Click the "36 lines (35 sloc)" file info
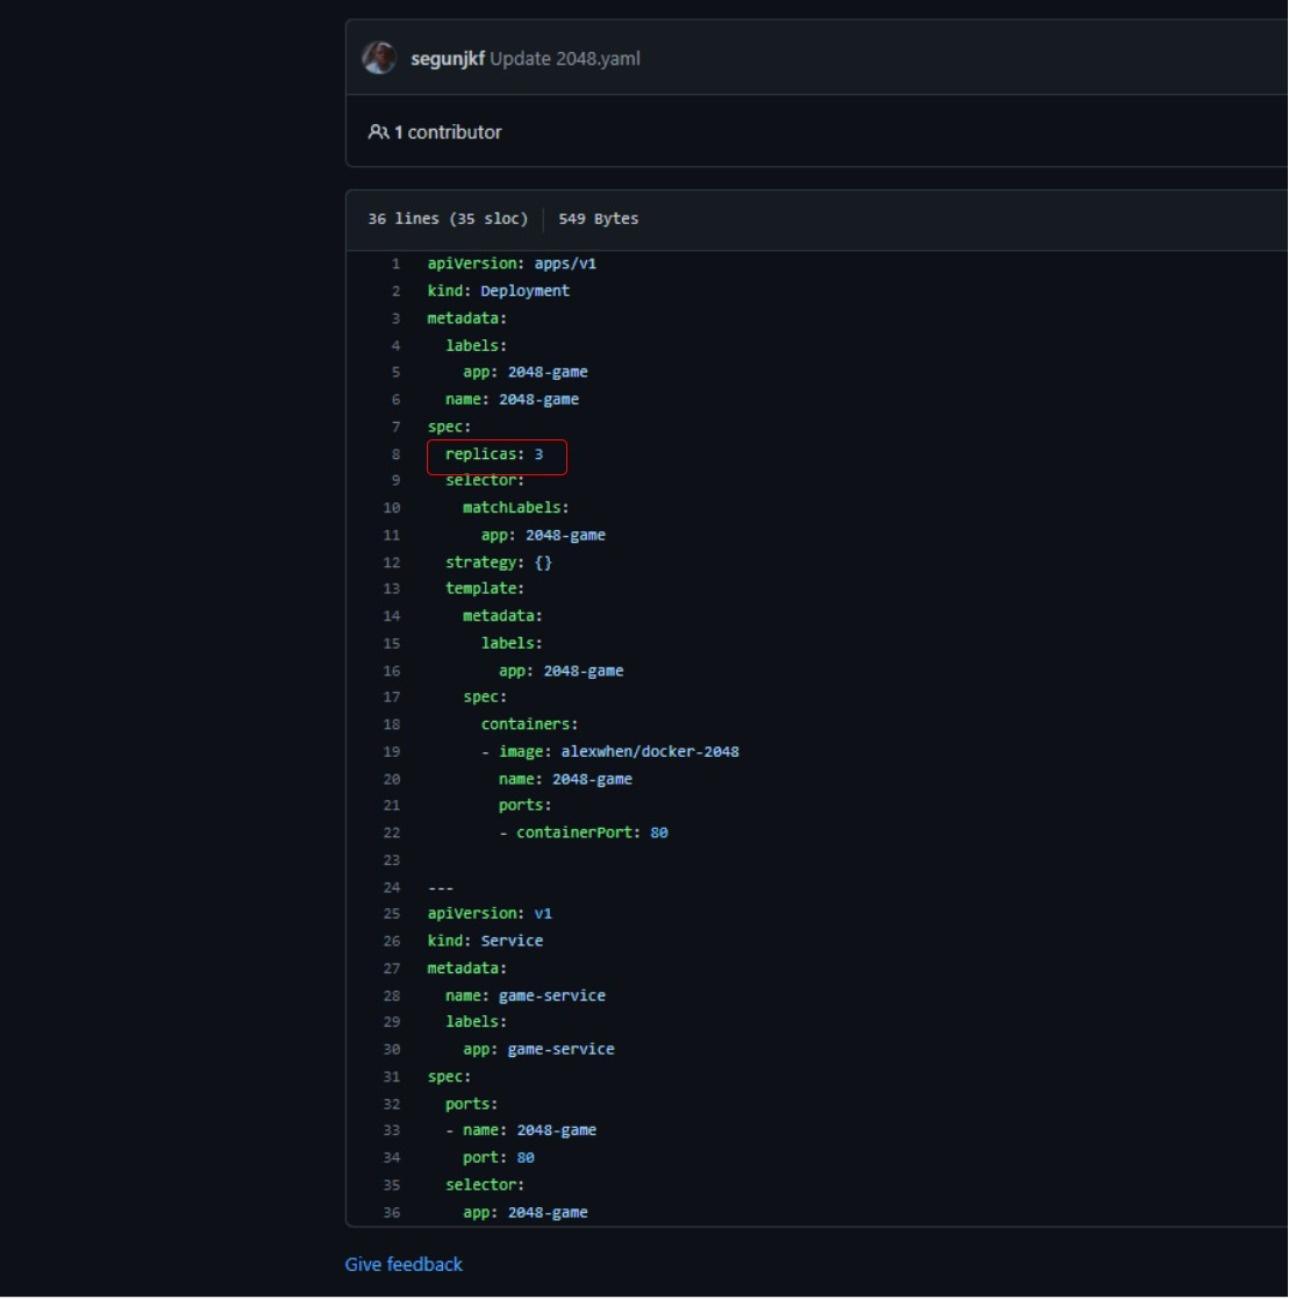 (x=447, y=219)
